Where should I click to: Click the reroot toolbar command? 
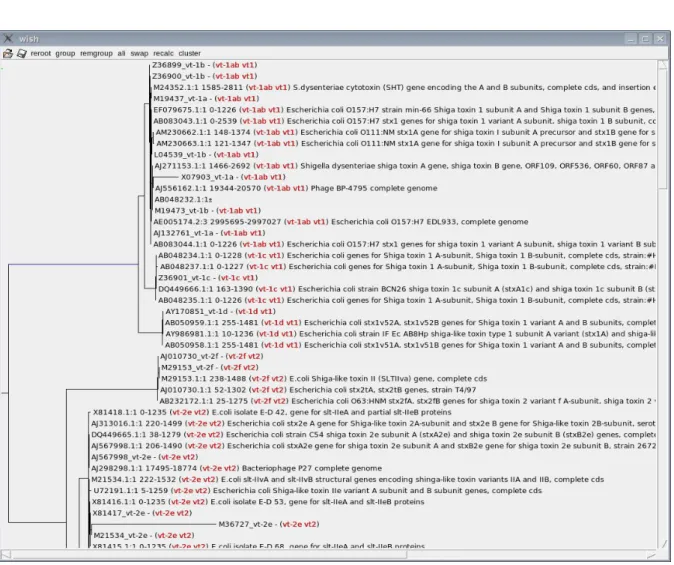pyautogui.click(x=41, y=53)
